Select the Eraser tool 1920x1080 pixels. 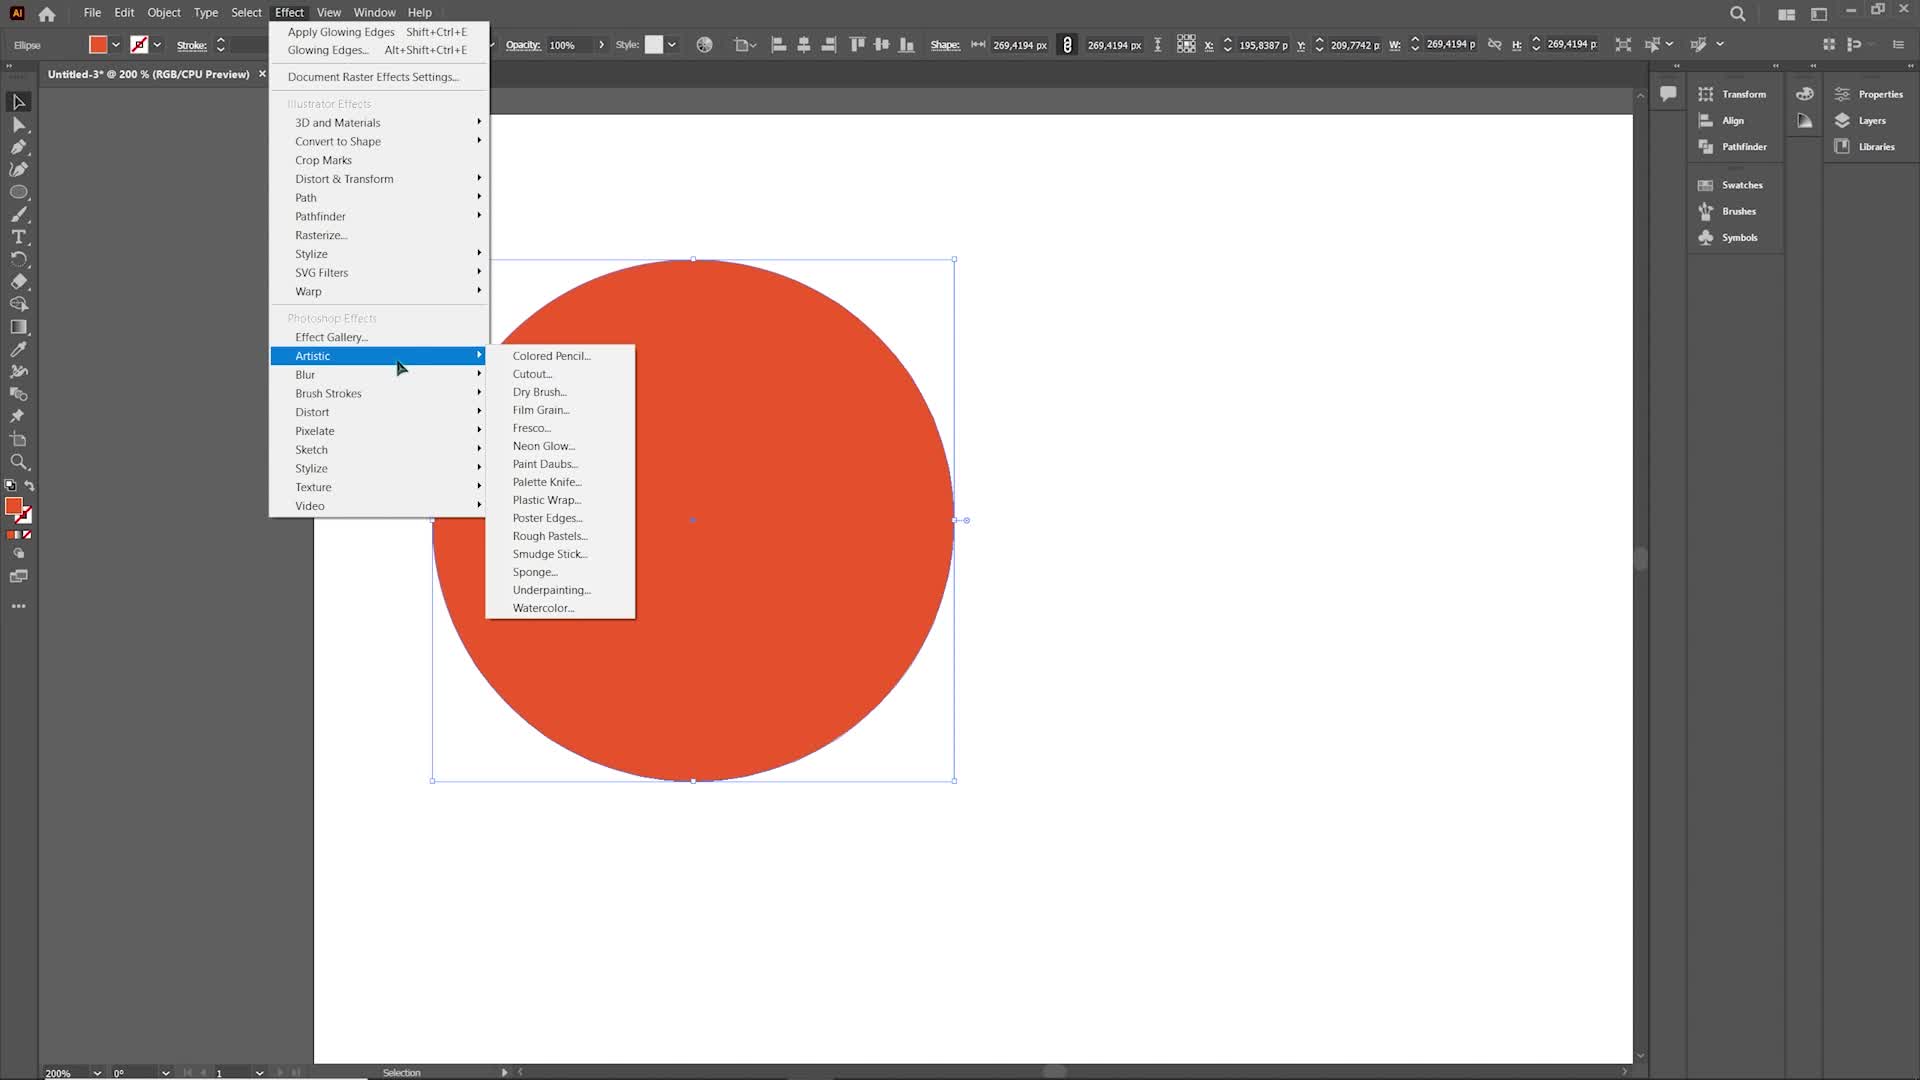click(x=18, y=282)
